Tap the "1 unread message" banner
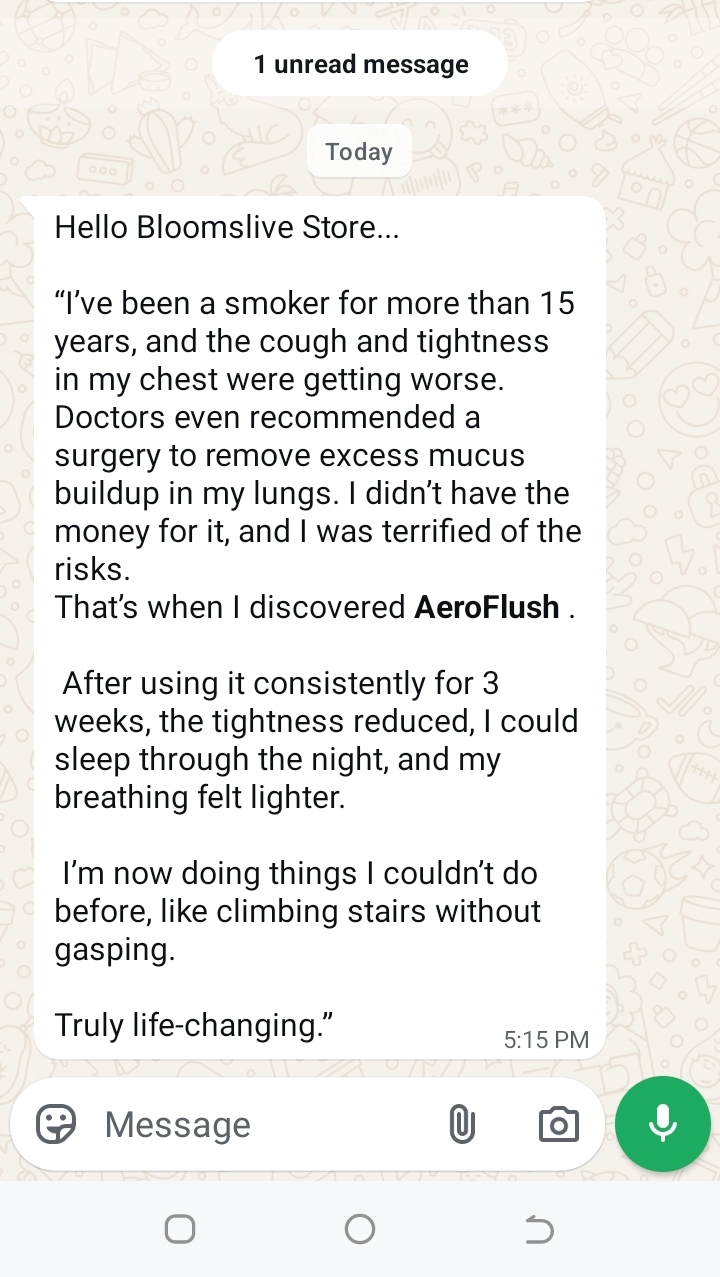The image size is (720, 1277). [360, 64]
